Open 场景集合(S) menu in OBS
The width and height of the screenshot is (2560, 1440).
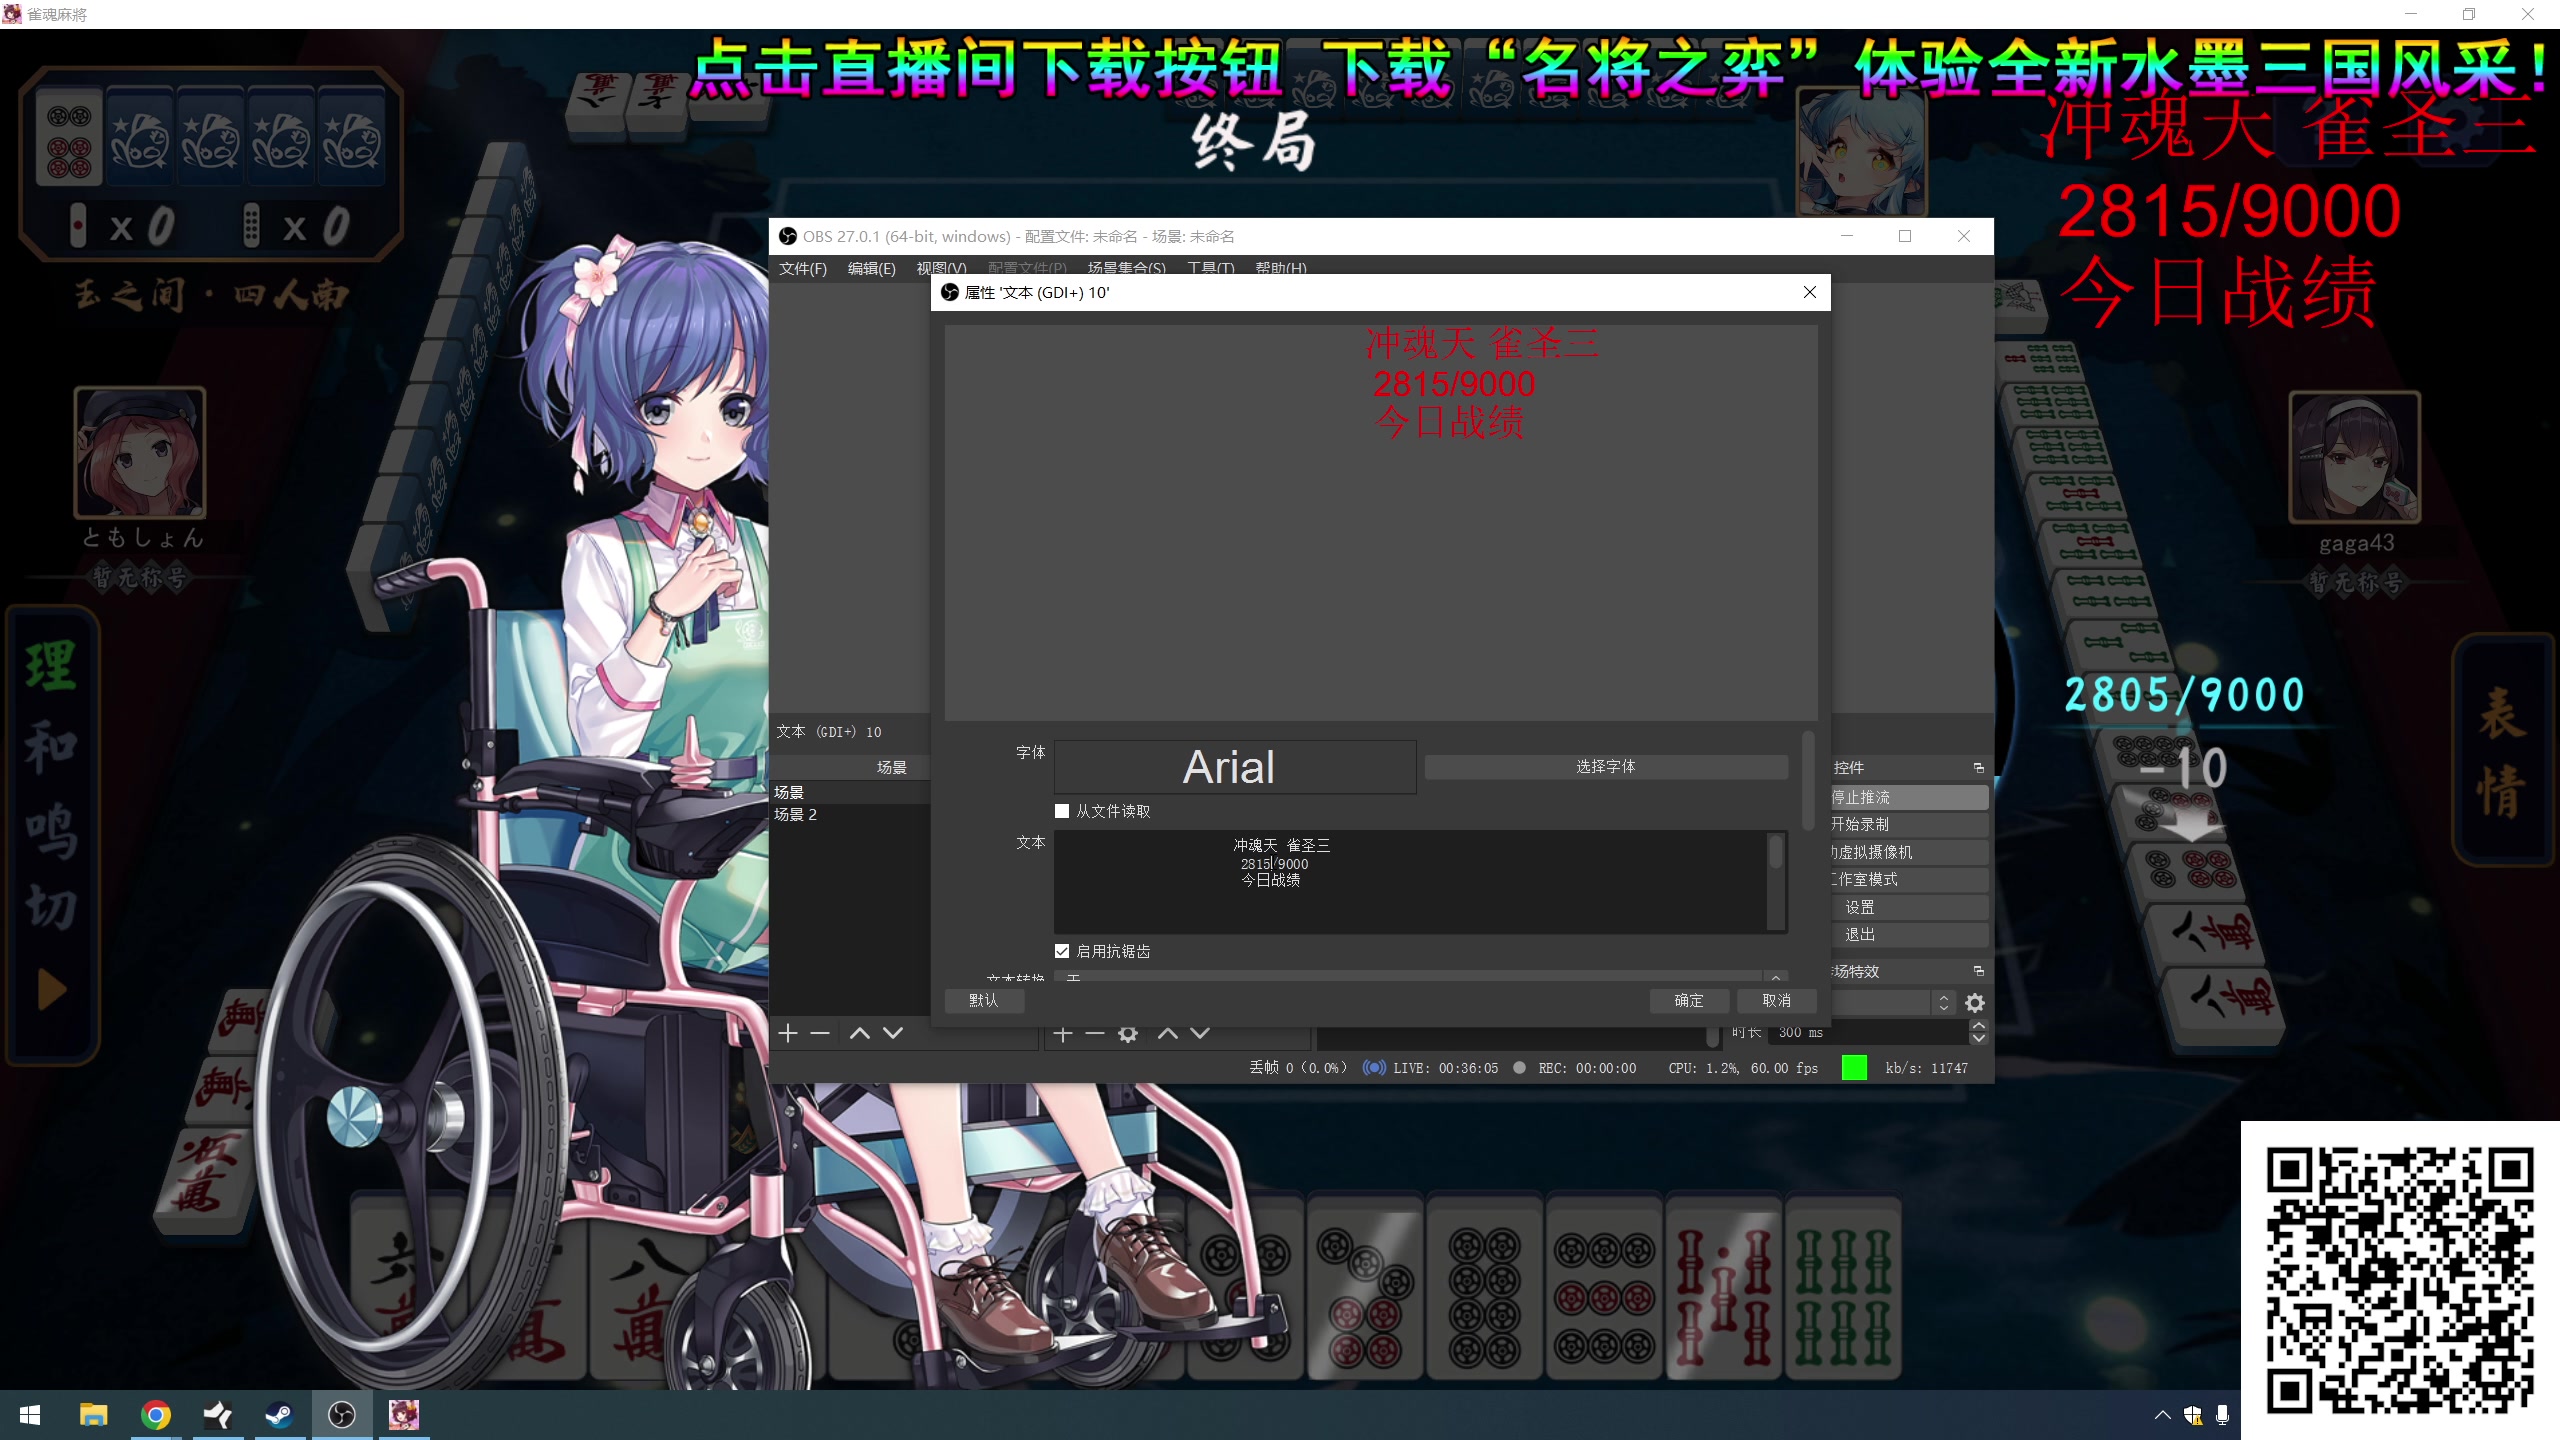[1126, 268]
